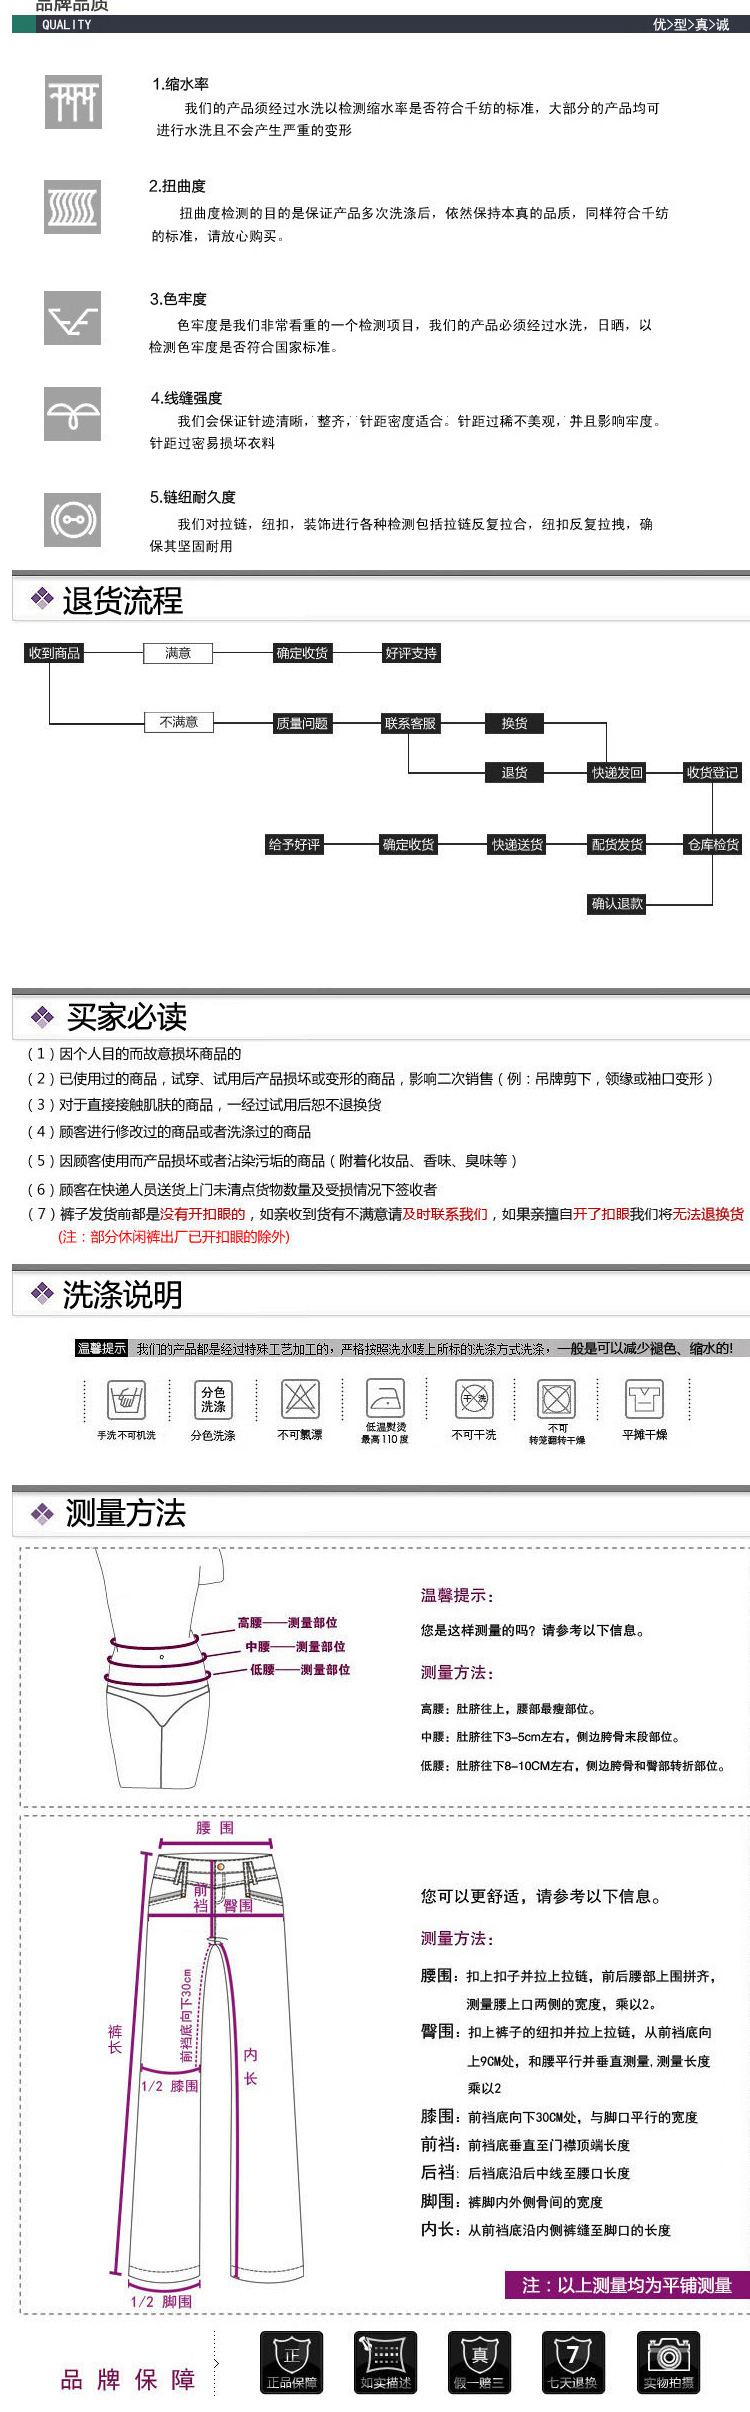
Task: Click the 1.缩水率 heading text
Action: tap(180, 84)
